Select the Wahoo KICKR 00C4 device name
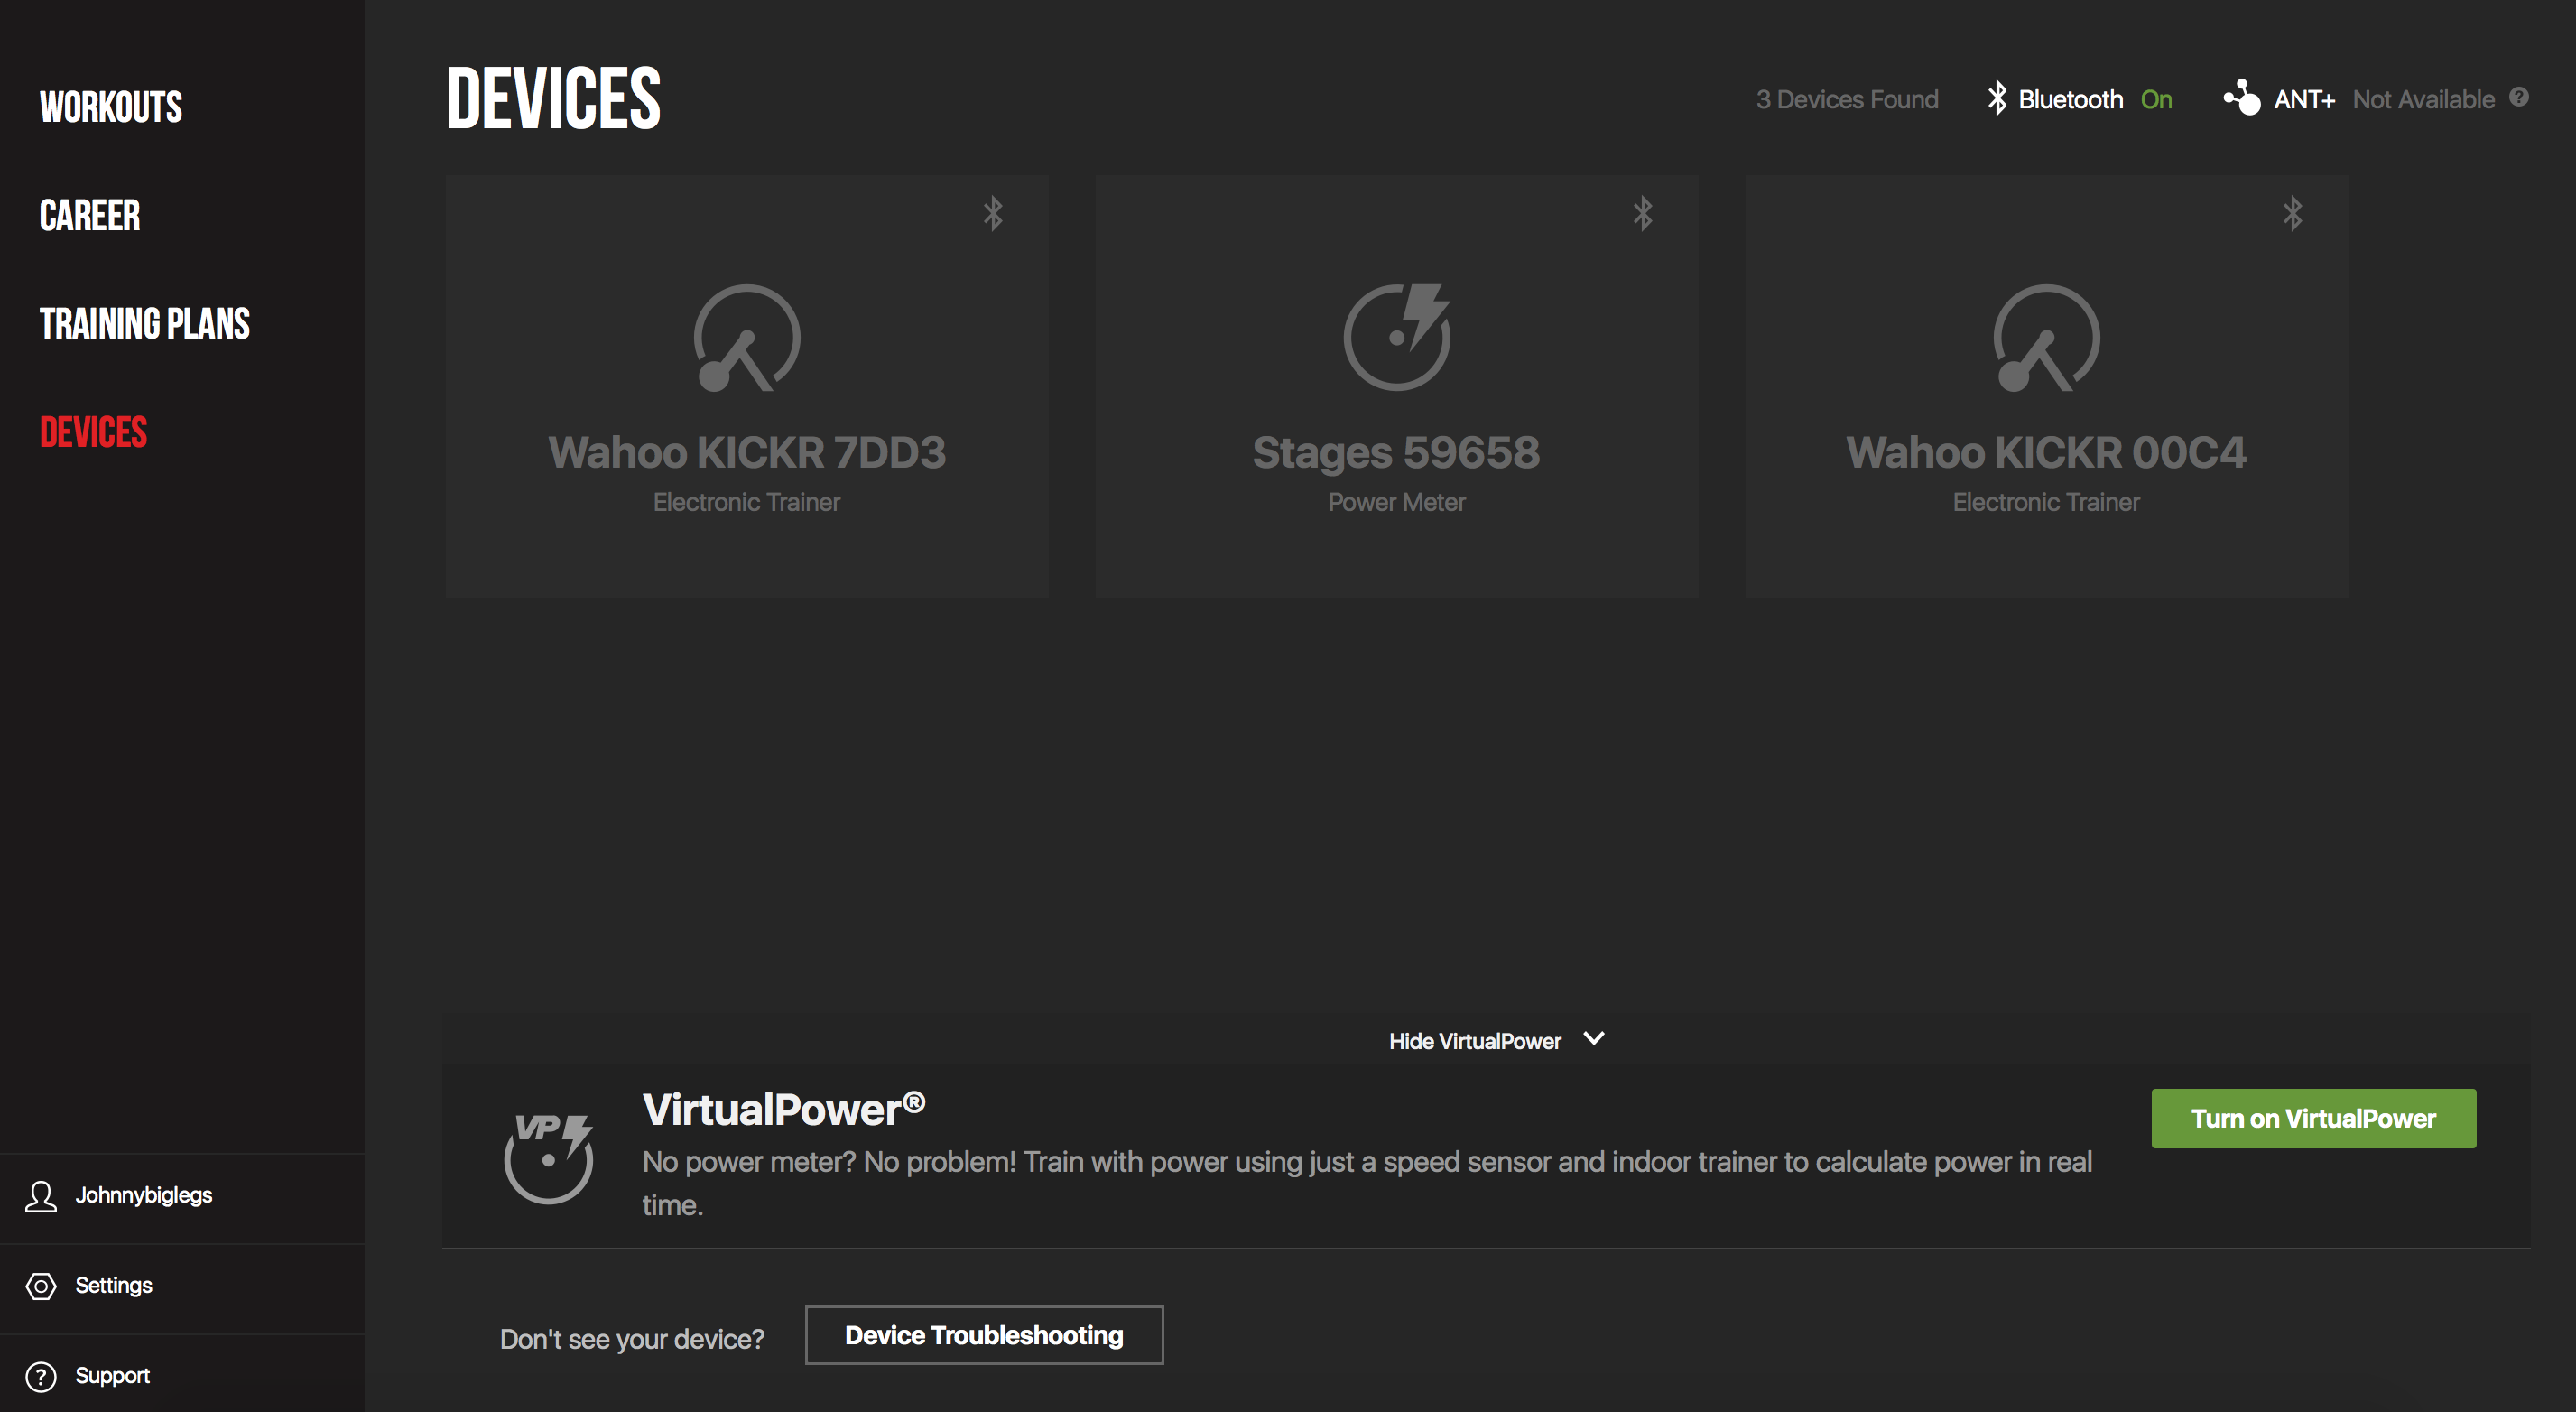The image size is (2576, 1412). tap(2047, 452)
